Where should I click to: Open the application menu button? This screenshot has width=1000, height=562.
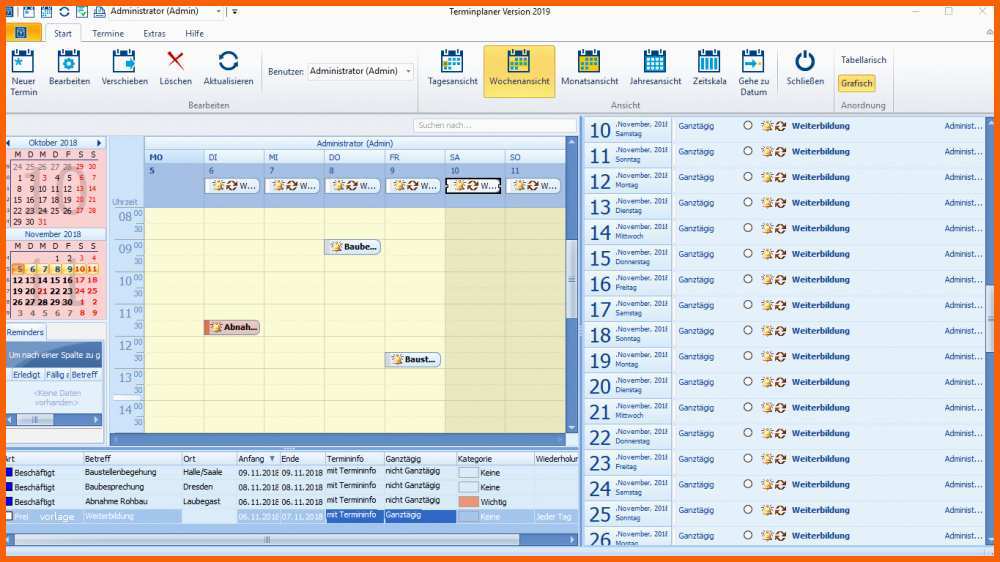coord(22,33)
